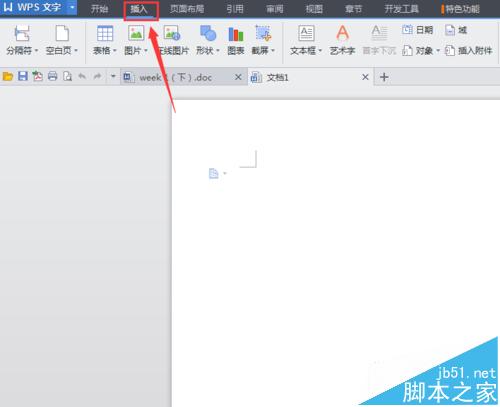Close the 文档1 document tab
Screen dimensions: 500x407
coord(365,77)
